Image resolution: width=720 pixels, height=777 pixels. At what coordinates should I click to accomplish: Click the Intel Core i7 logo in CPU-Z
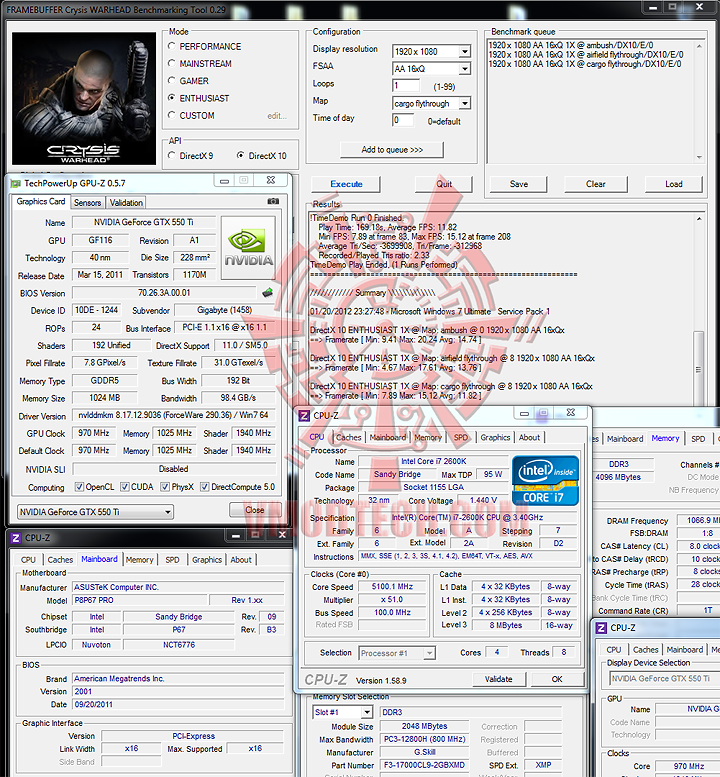point(545,481)
